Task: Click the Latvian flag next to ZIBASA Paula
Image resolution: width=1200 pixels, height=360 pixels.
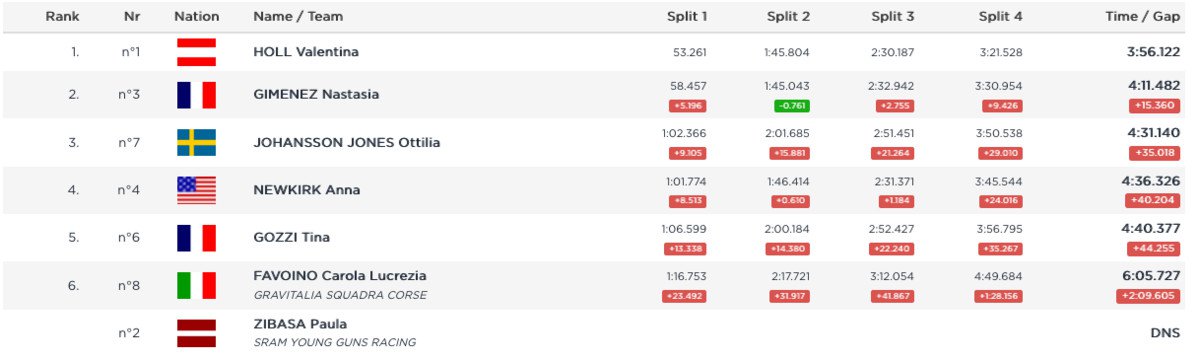Action: [x=196, y=332]
